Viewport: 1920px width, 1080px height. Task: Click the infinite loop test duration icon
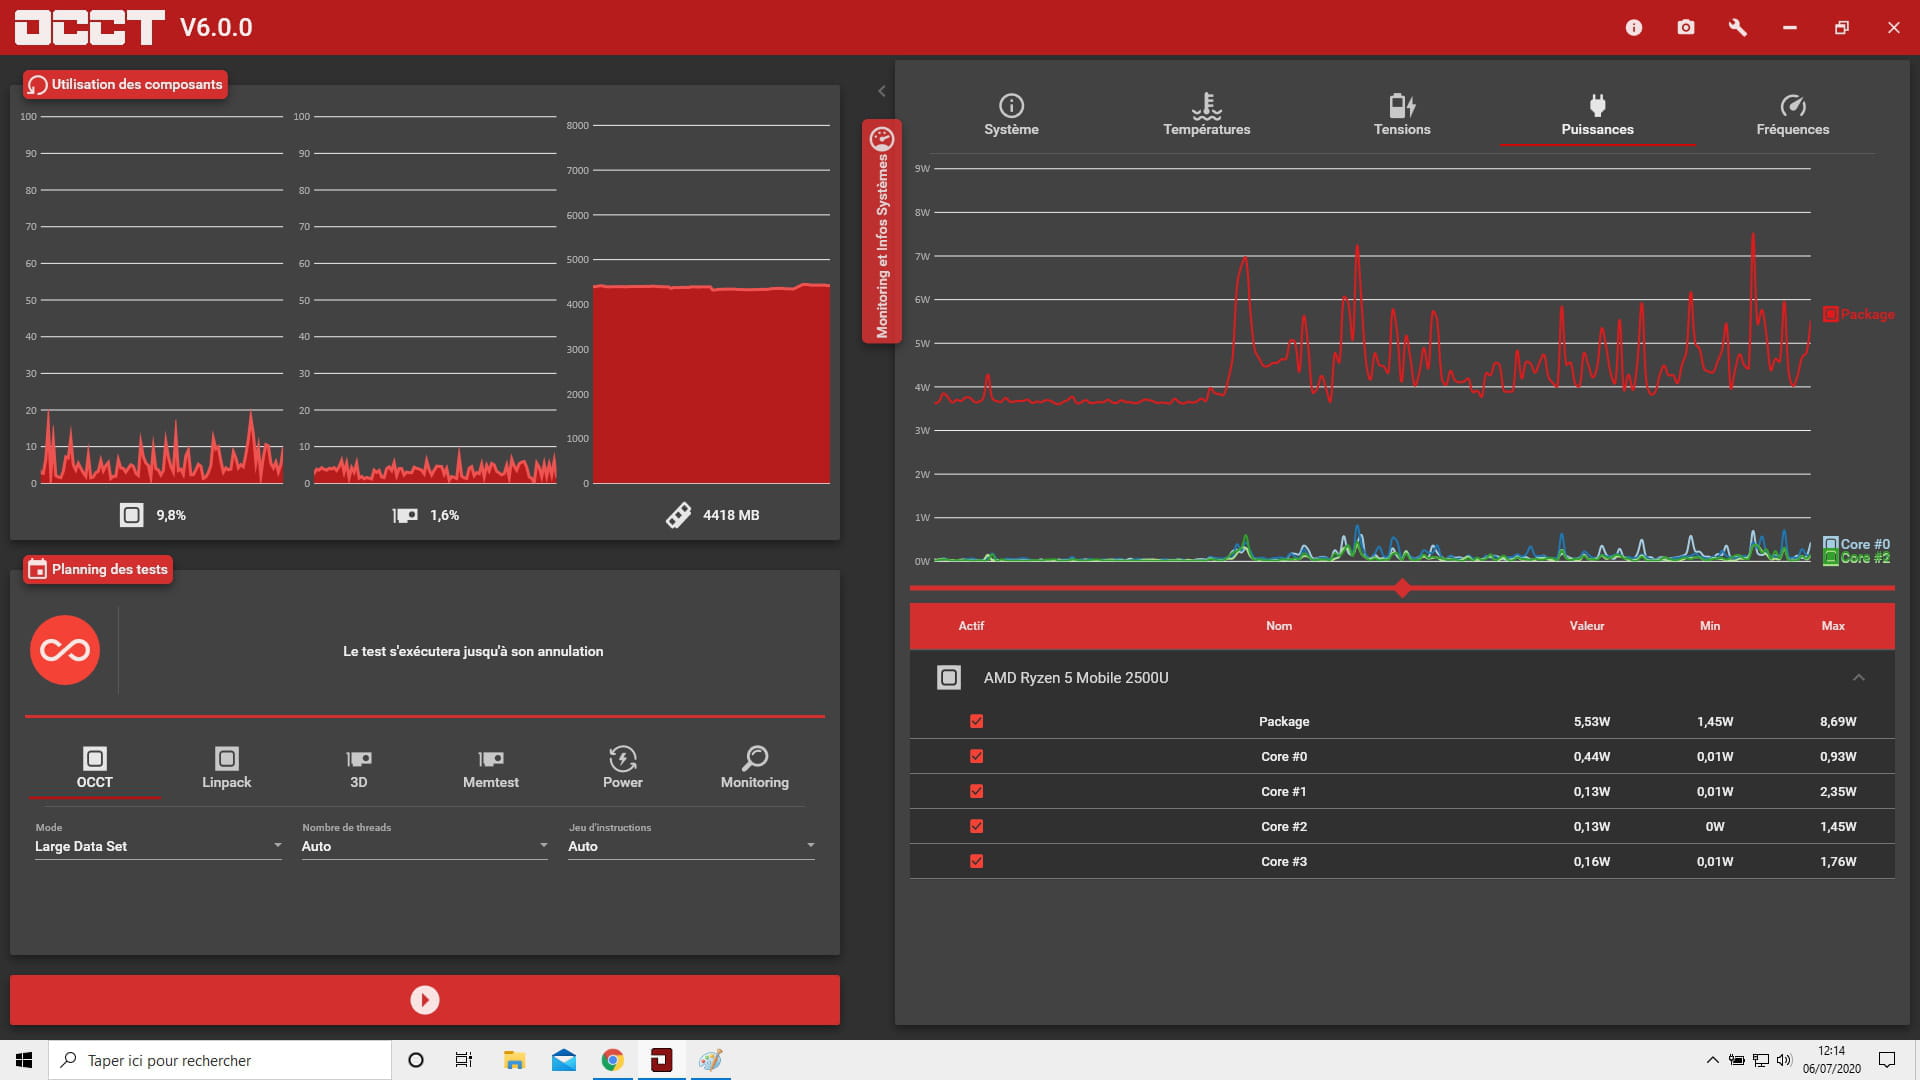[65, 650]
